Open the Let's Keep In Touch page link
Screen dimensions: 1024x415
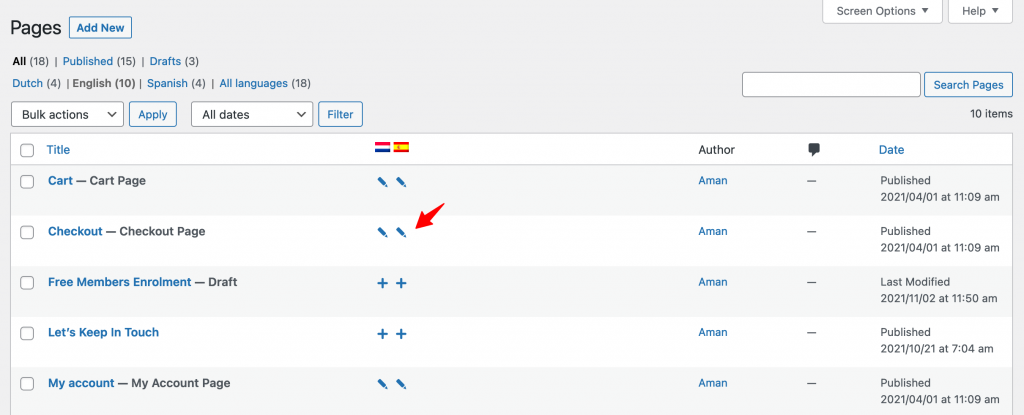point(103,333)
